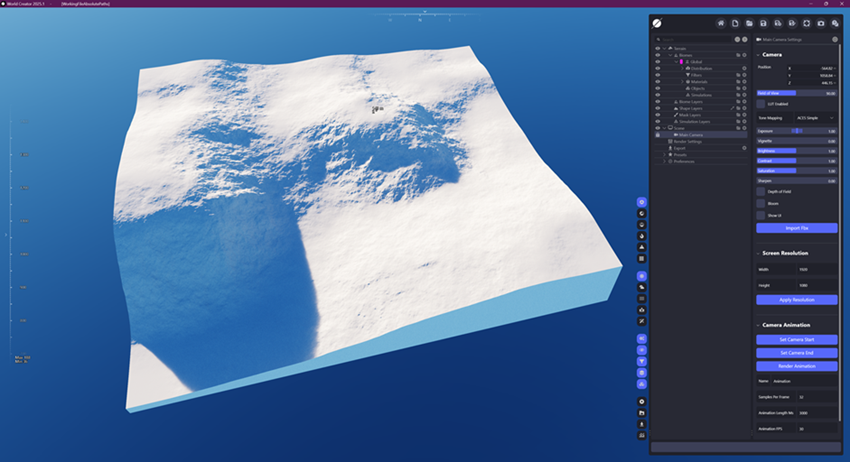This screenshot has width=850, height=462.
Task: Select the Export tree item
Action: (x=680, y=148)
